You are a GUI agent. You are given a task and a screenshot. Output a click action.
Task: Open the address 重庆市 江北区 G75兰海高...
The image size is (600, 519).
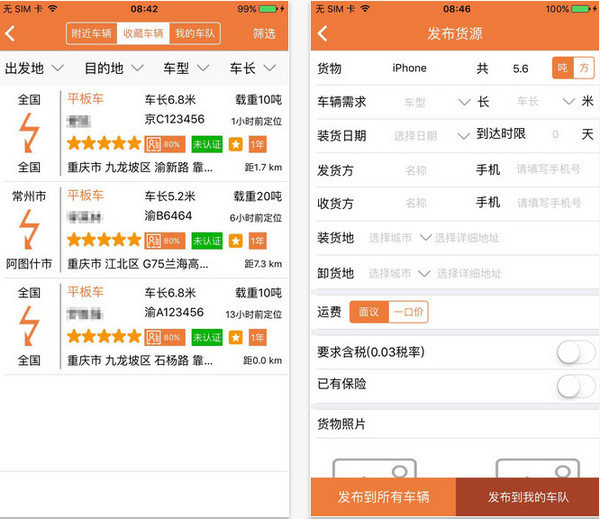138,264
